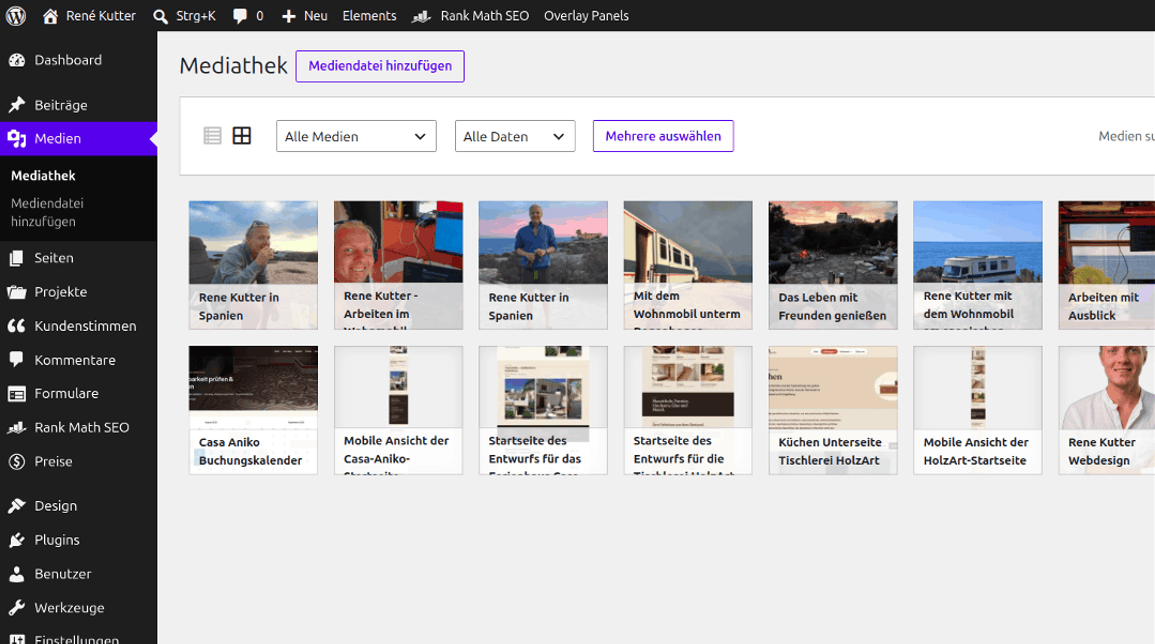
Task: Open the Das Leben mit Freunden genießen thumbnail
Action: pos(833,265)
